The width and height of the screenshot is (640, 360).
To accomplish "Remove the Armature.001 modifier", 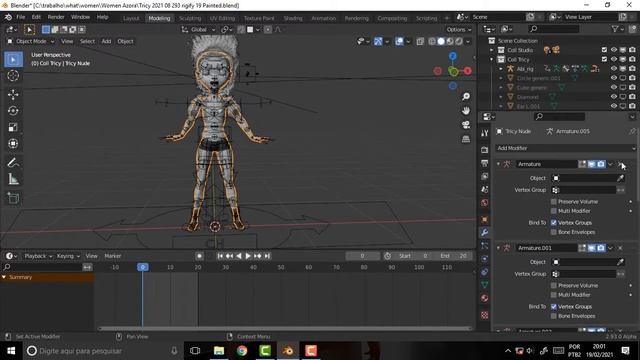I will coord(620,248).
